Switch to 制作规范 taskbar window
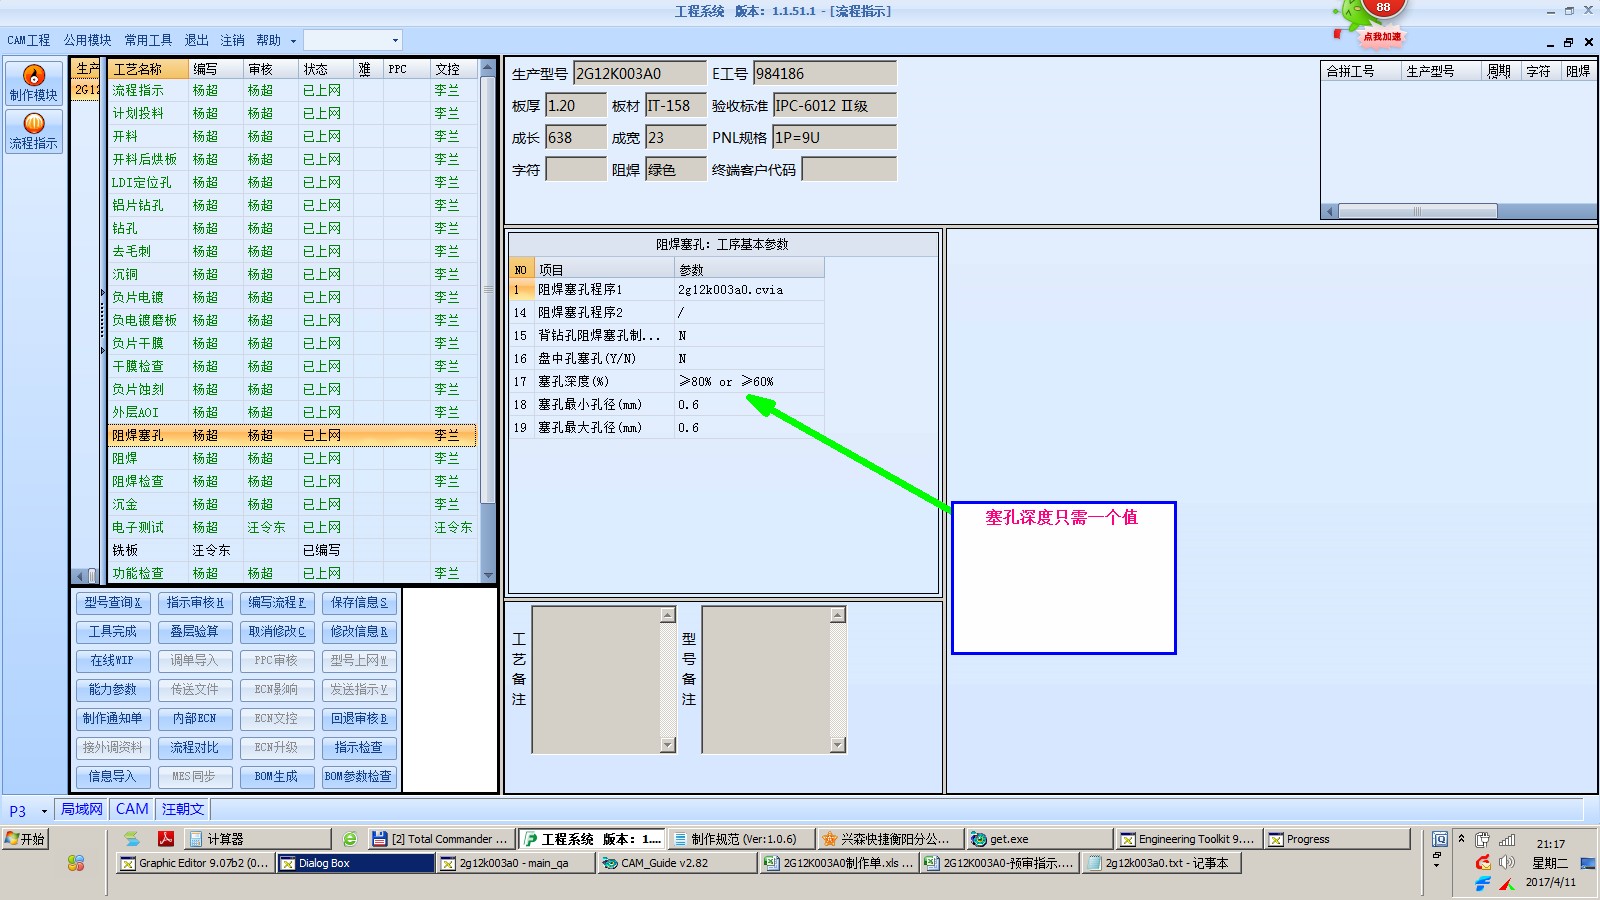 (x=741, y=839)
